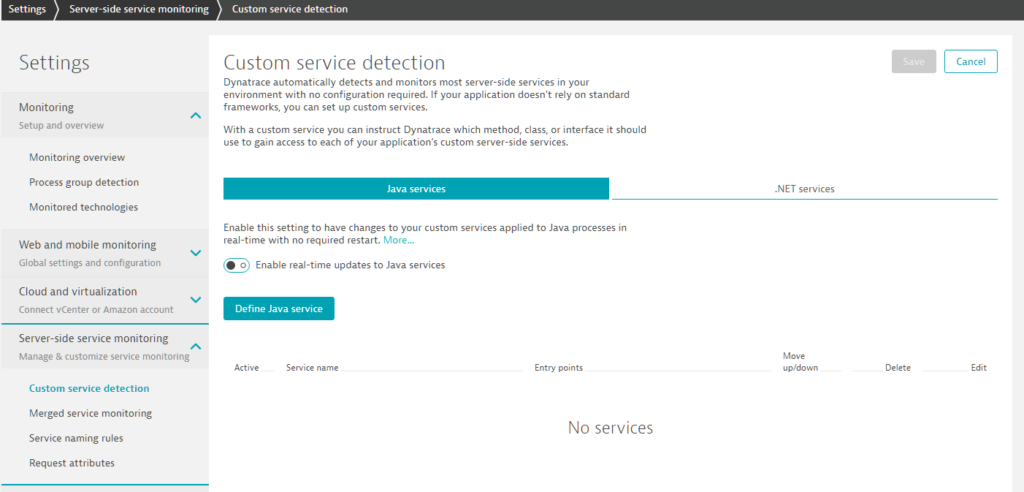This screenshot has width=1024, height=492.
Task: Click the Service name column header
Action: click(312, 368)
